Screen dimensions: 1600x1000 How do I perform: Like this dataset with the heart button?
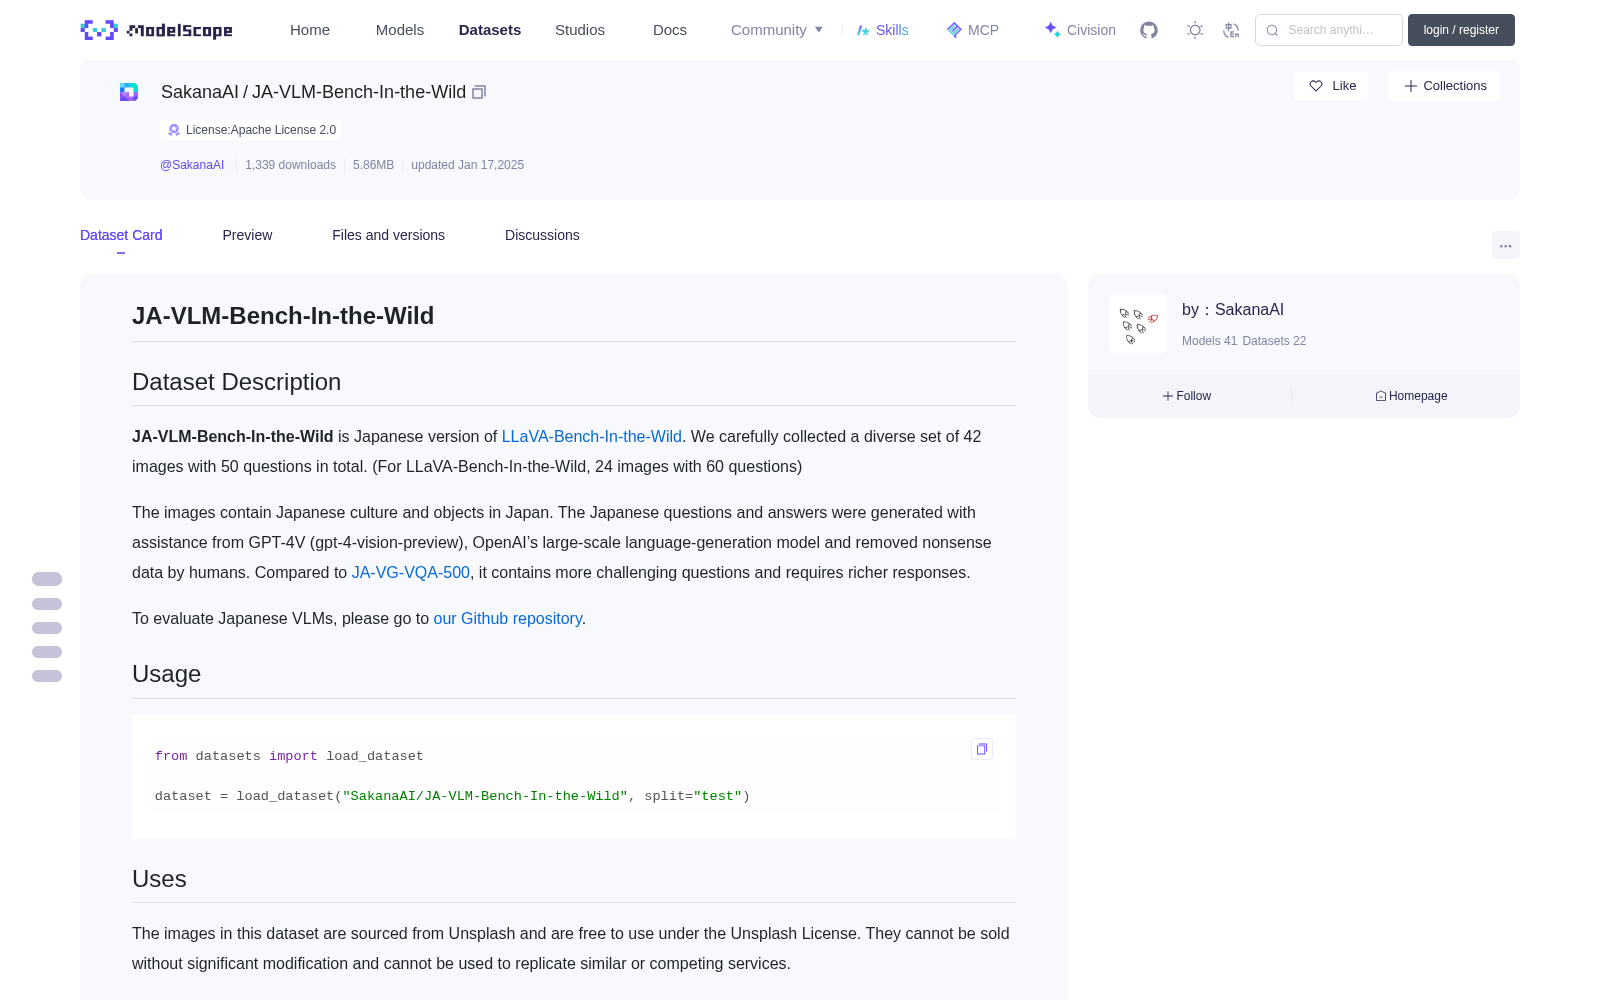point(1332,86)
